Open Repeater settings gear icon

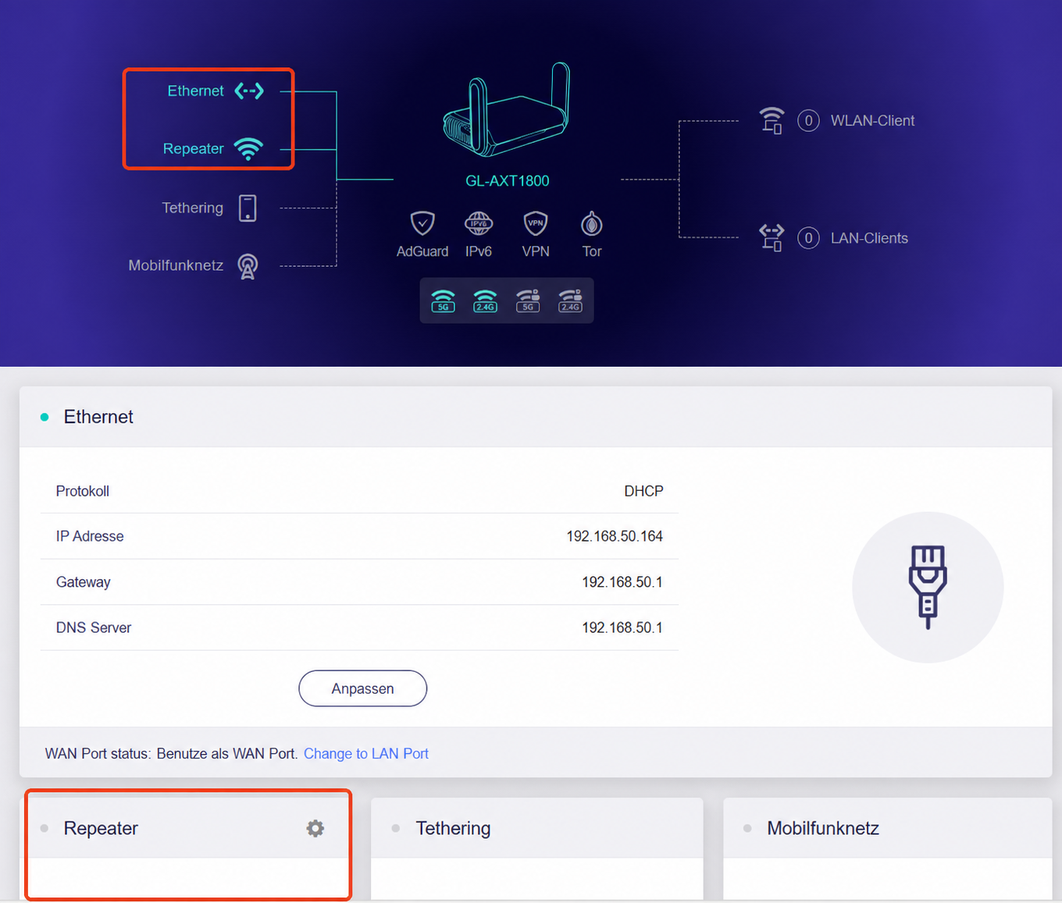coord(315,828)
